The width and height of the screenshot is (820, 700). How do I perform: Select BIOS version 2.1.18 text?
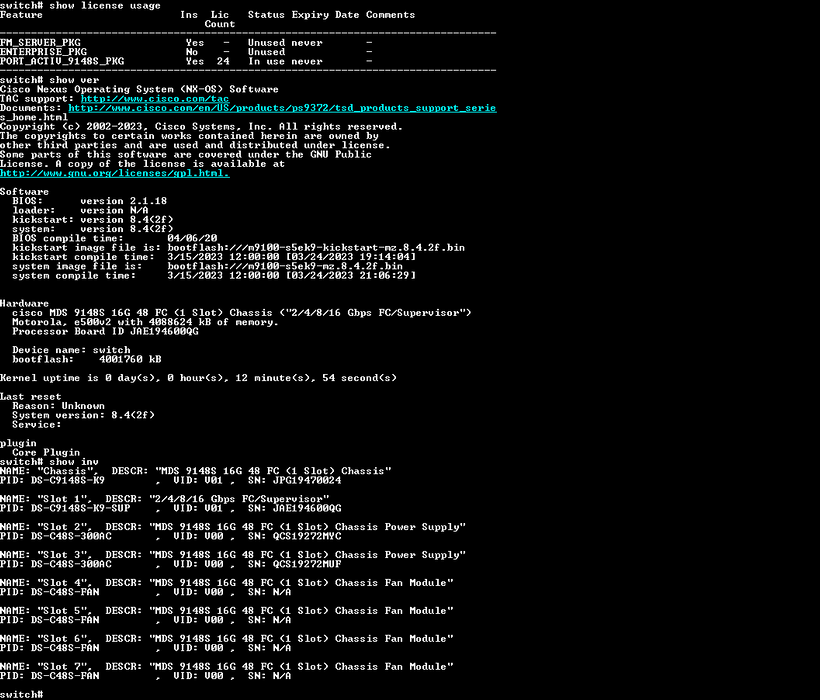89,201
